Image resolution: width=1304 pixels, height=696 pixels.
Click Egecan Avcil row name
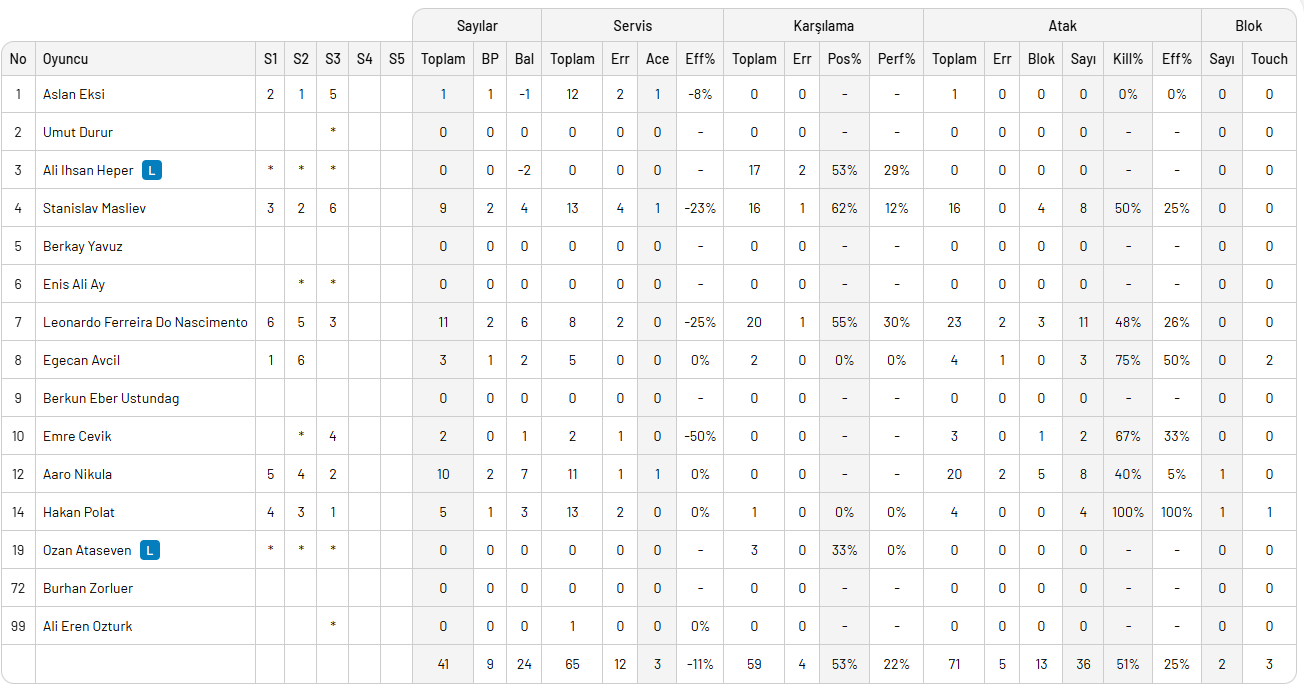pos(81,360)
